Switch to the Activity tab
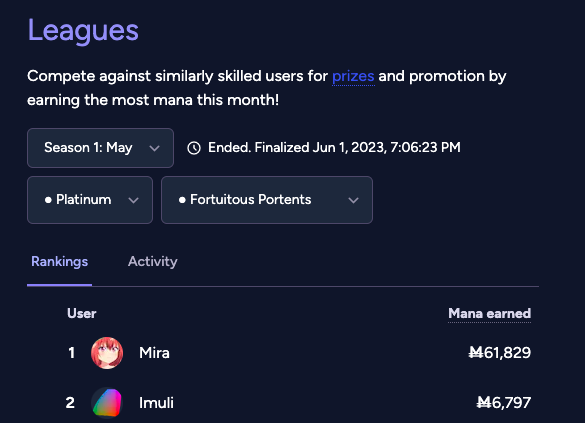 coord(153,261)
